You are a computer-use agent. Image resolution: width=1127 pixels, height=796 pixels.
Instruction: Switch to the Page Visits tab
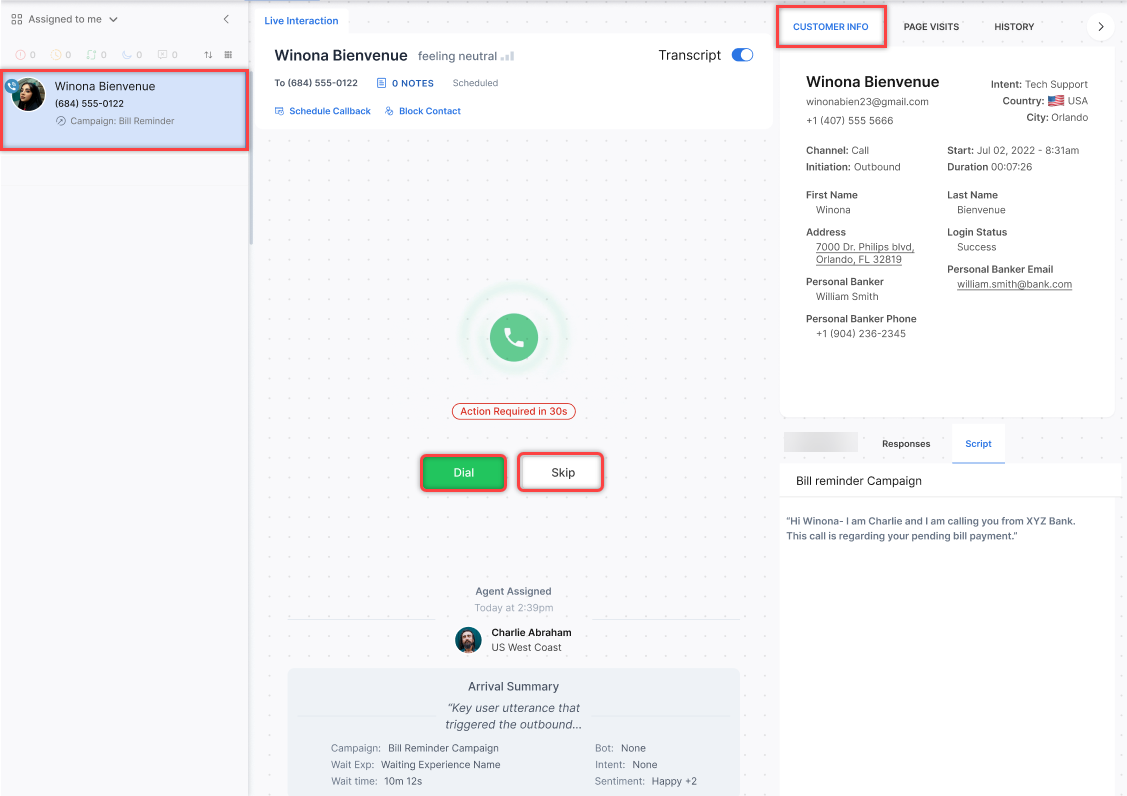930,27
